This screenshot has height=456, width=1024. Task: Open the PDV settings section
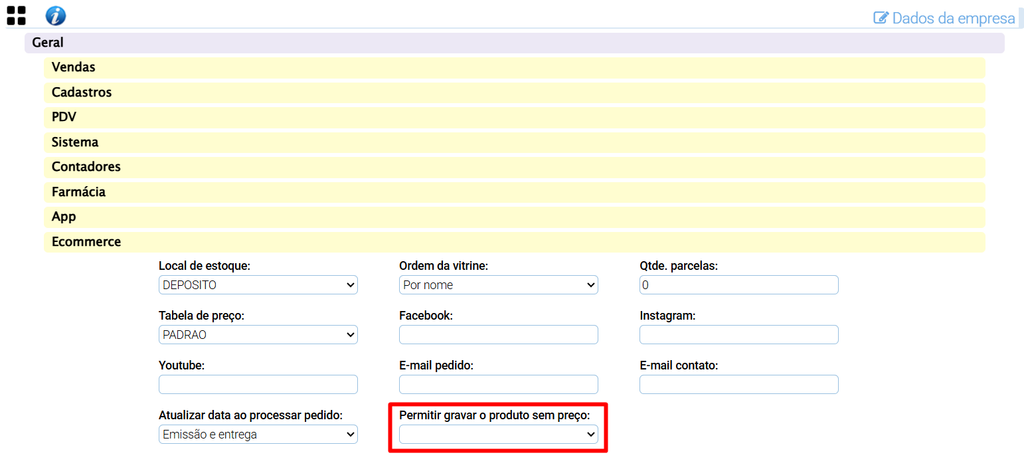514,117
